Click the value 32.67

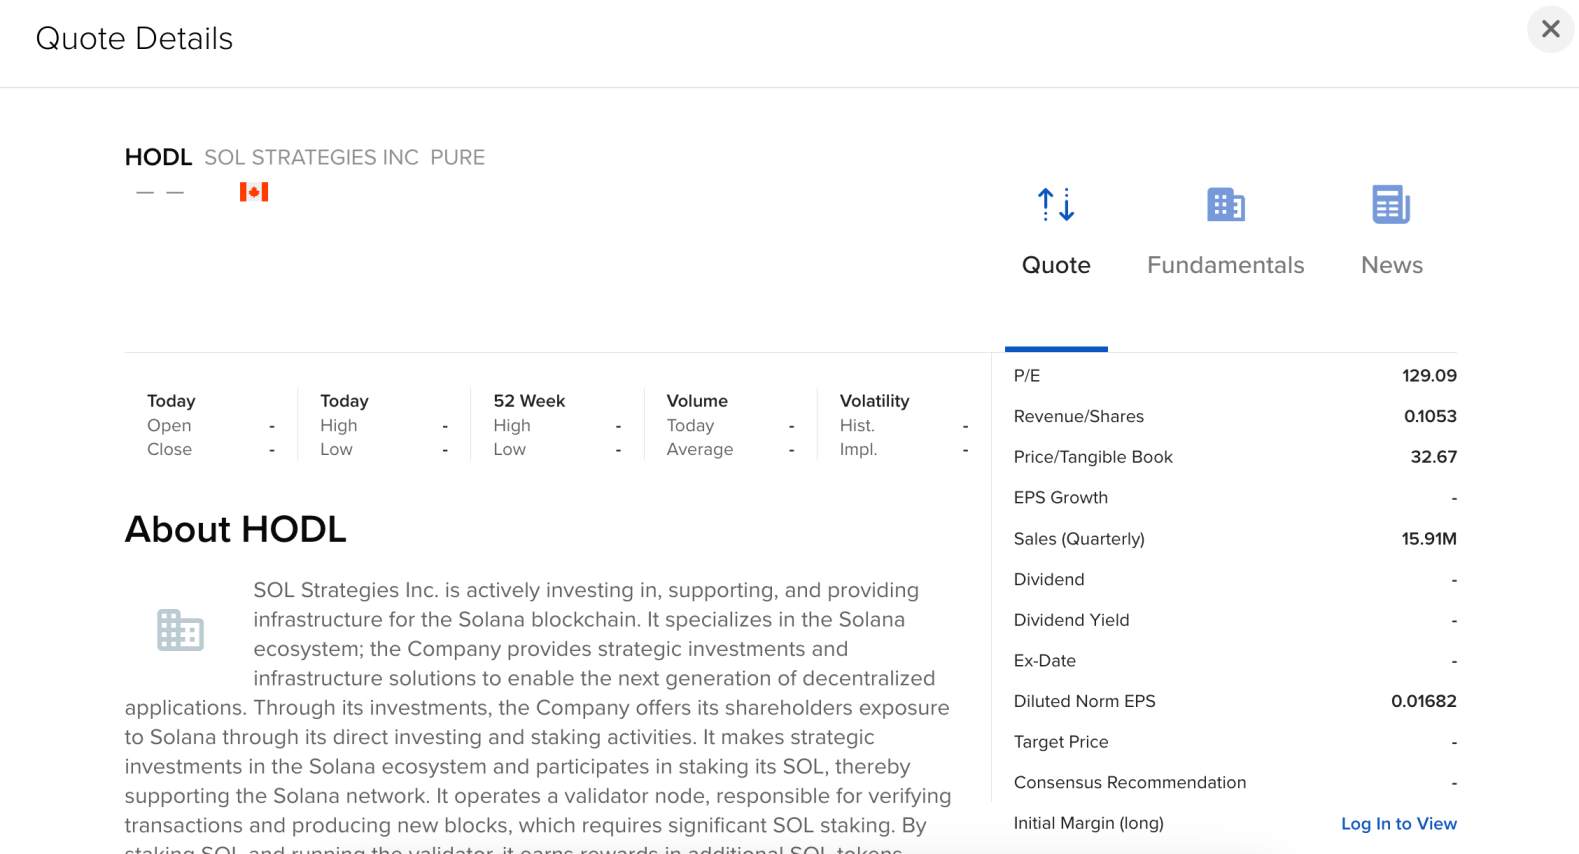click(1433, 457)
